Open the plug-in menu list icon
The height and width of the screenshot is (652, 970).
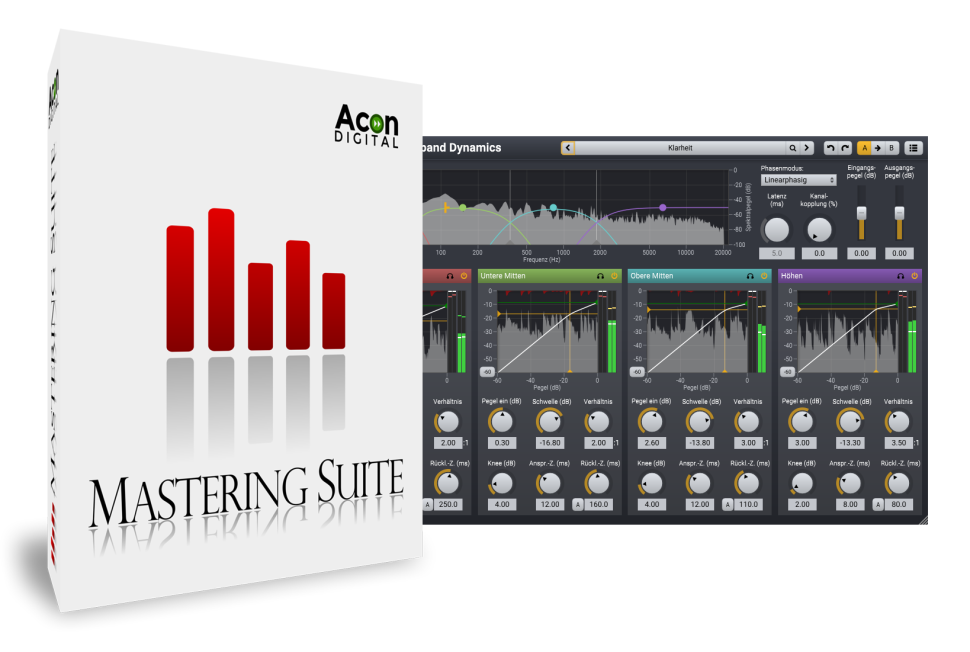913,148
